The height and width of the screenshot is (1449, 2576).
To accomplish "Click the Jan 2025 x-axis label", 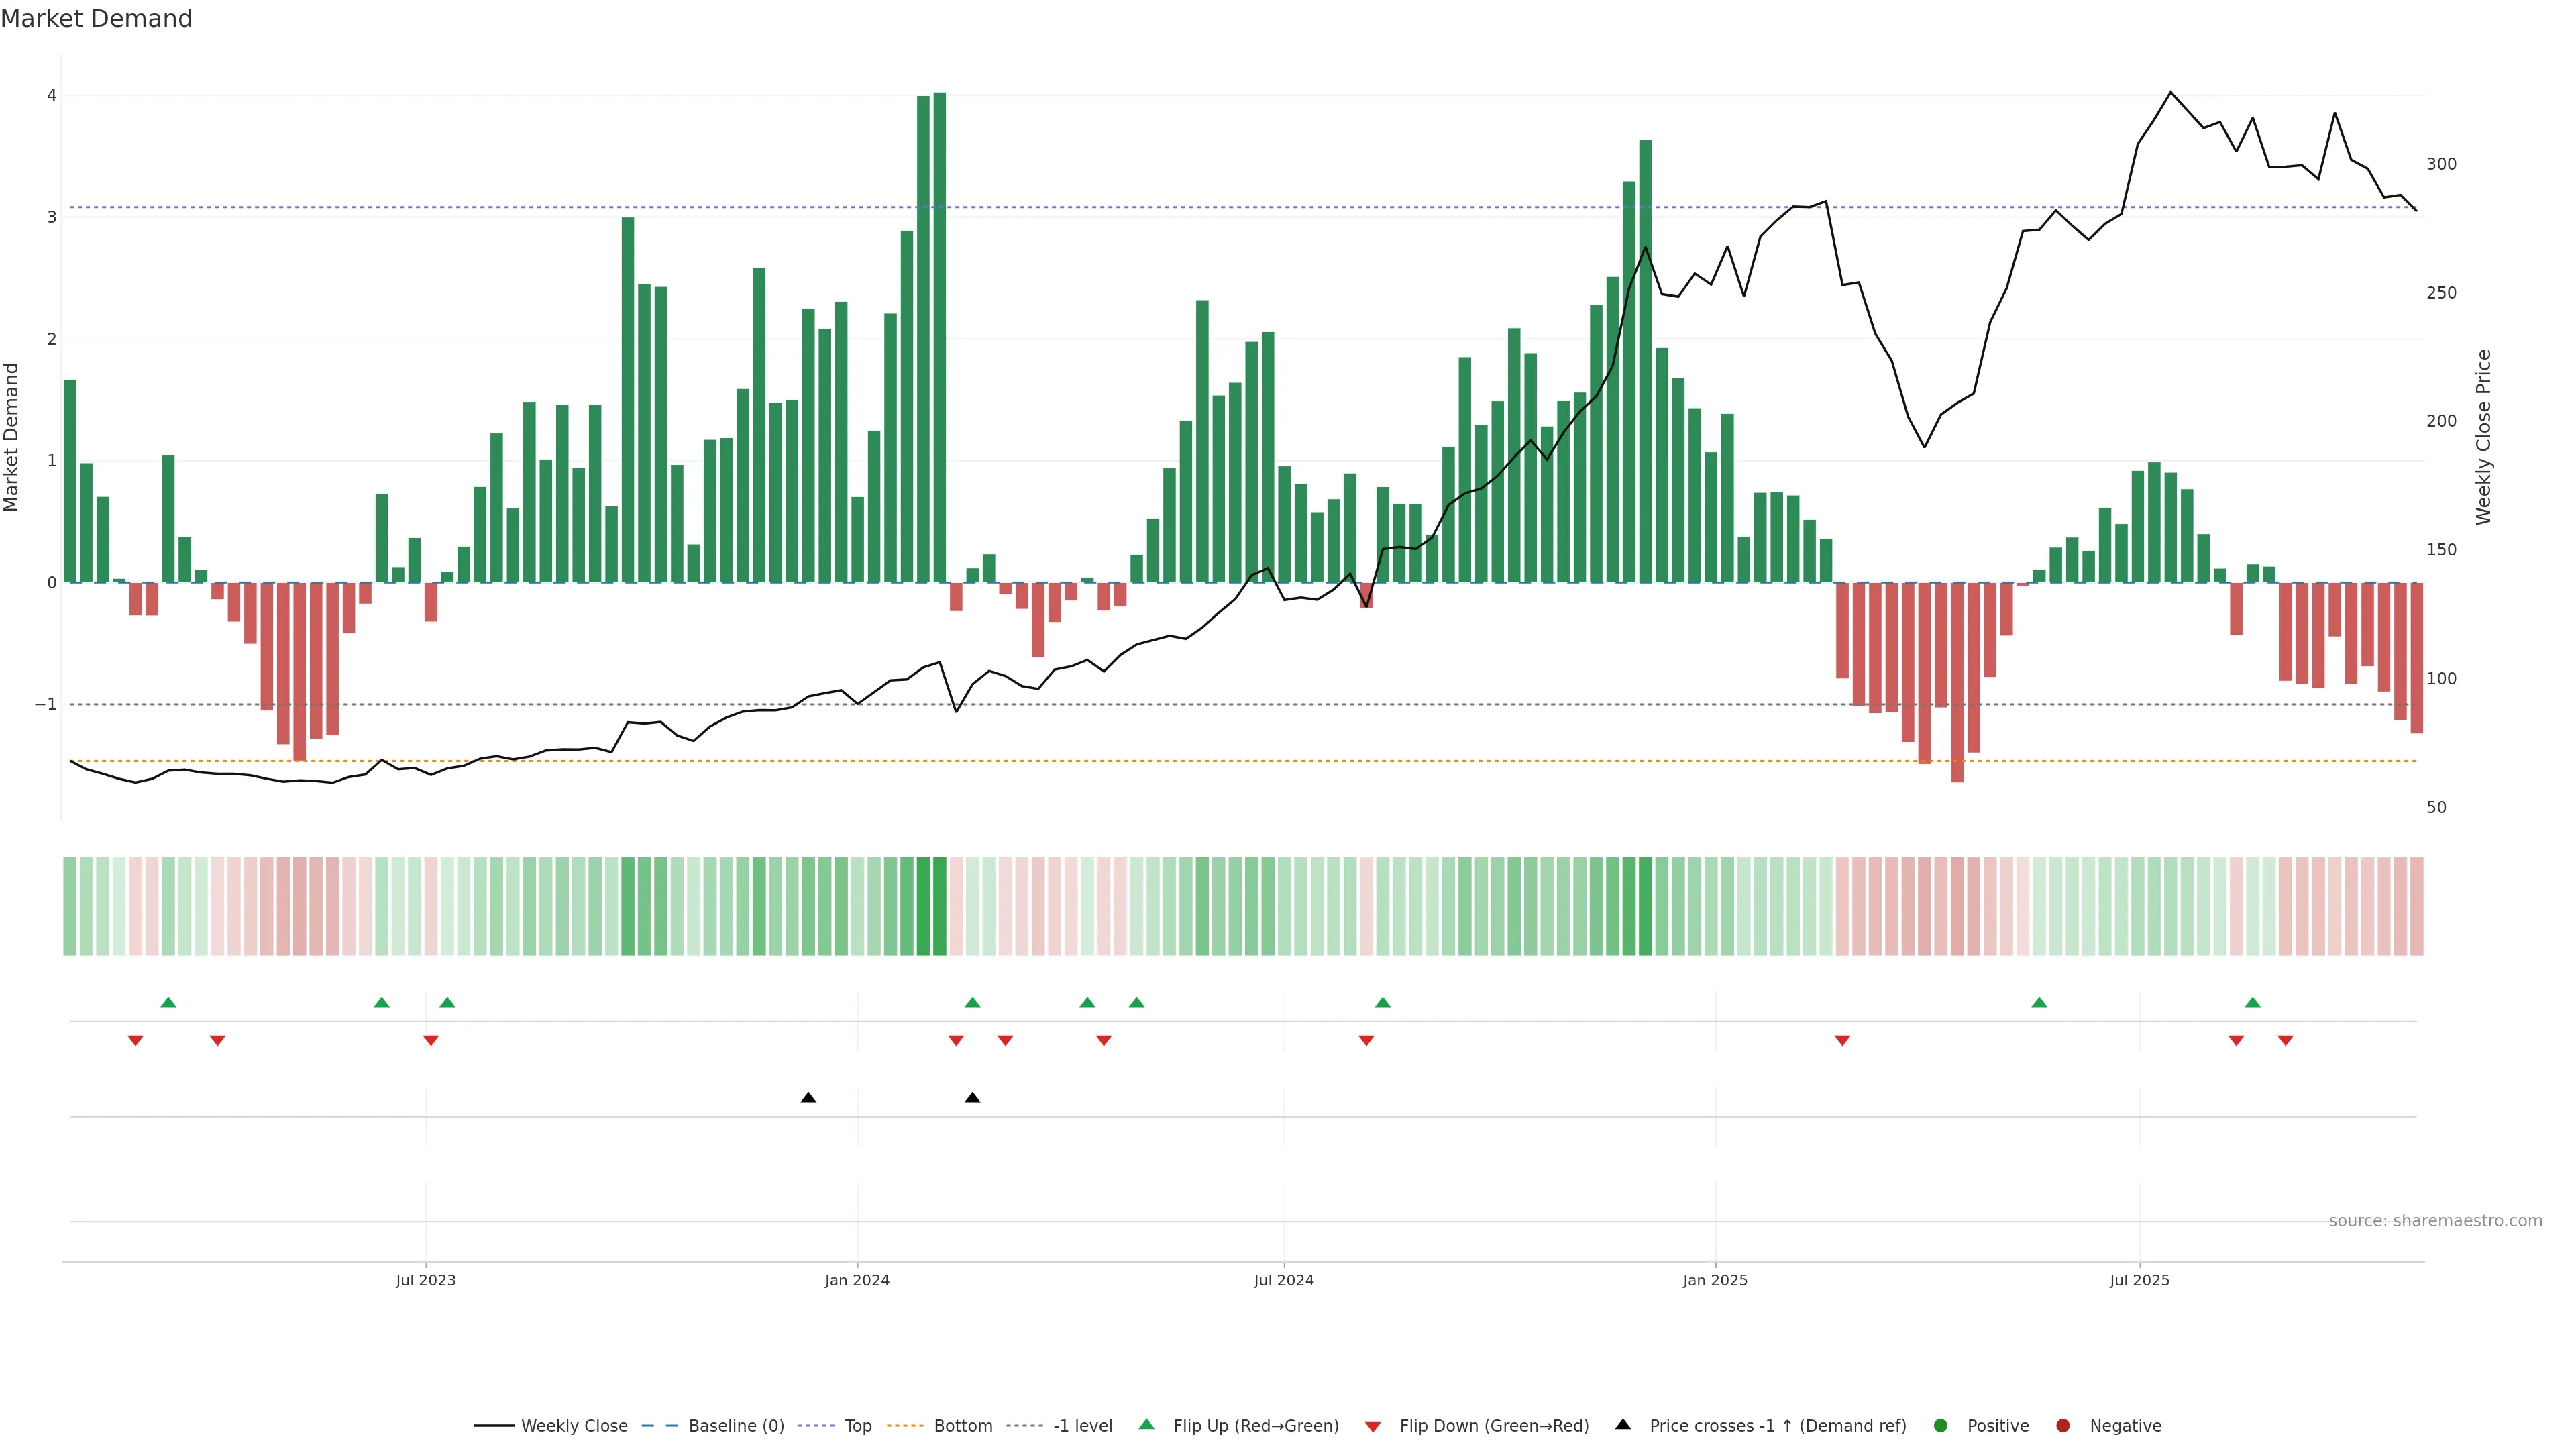I will click(1714, 1280).
